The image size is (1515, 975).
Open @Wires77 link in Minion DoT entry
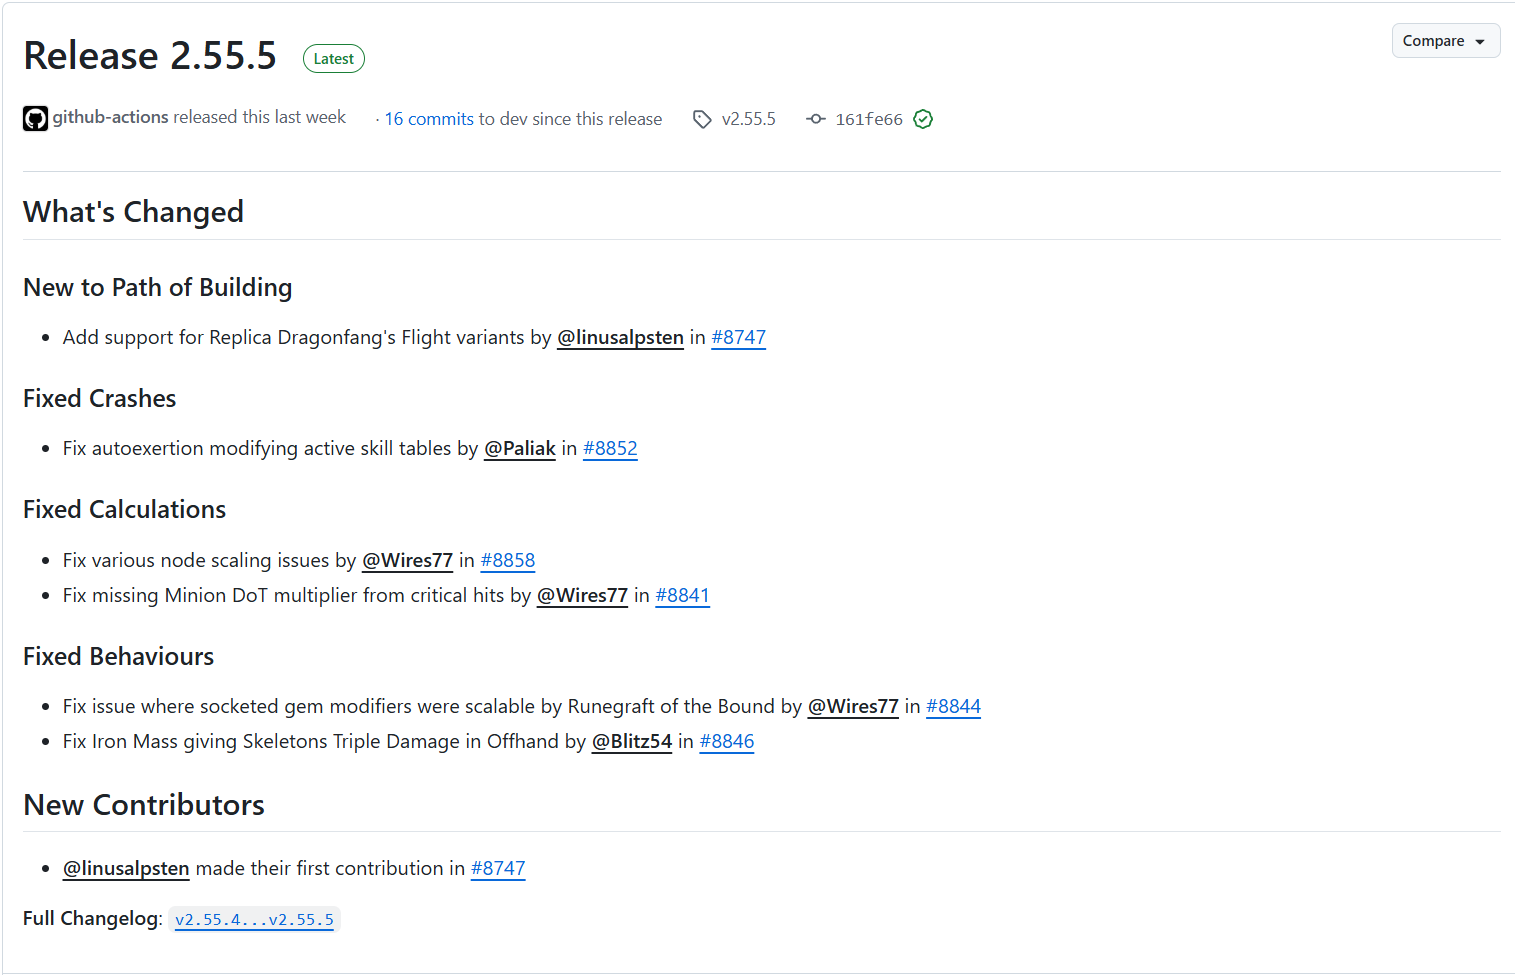pos(582,596)
